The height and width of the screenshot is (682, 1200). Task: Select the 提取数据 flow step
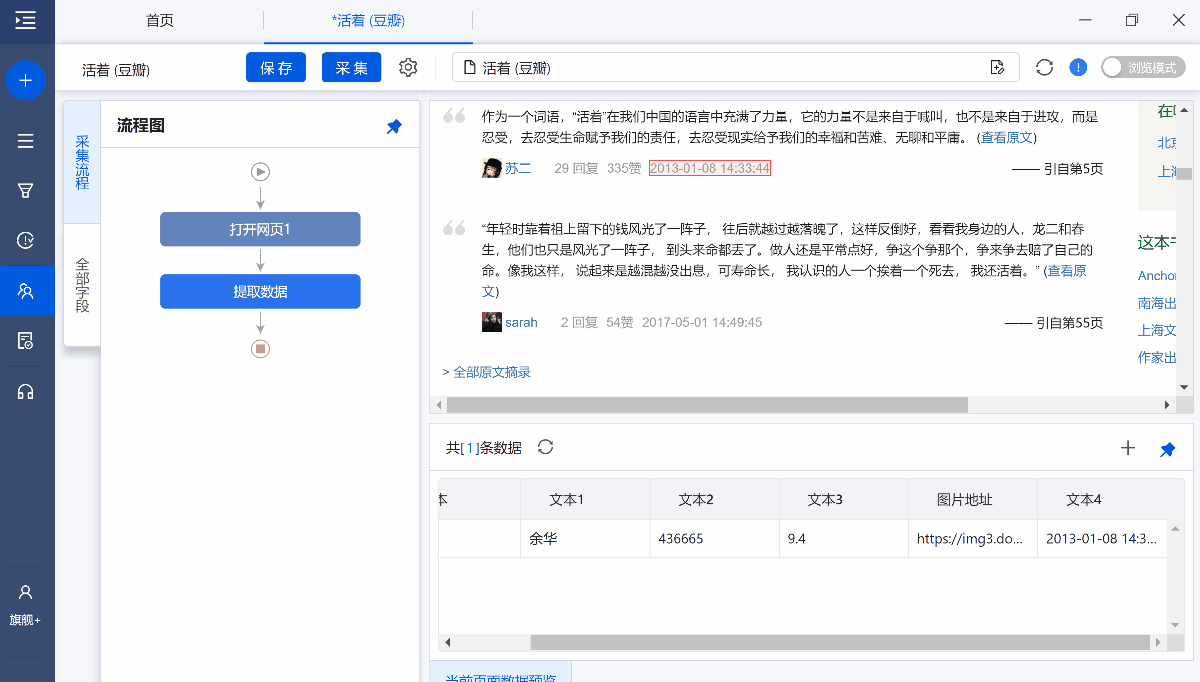click(260, 291)
